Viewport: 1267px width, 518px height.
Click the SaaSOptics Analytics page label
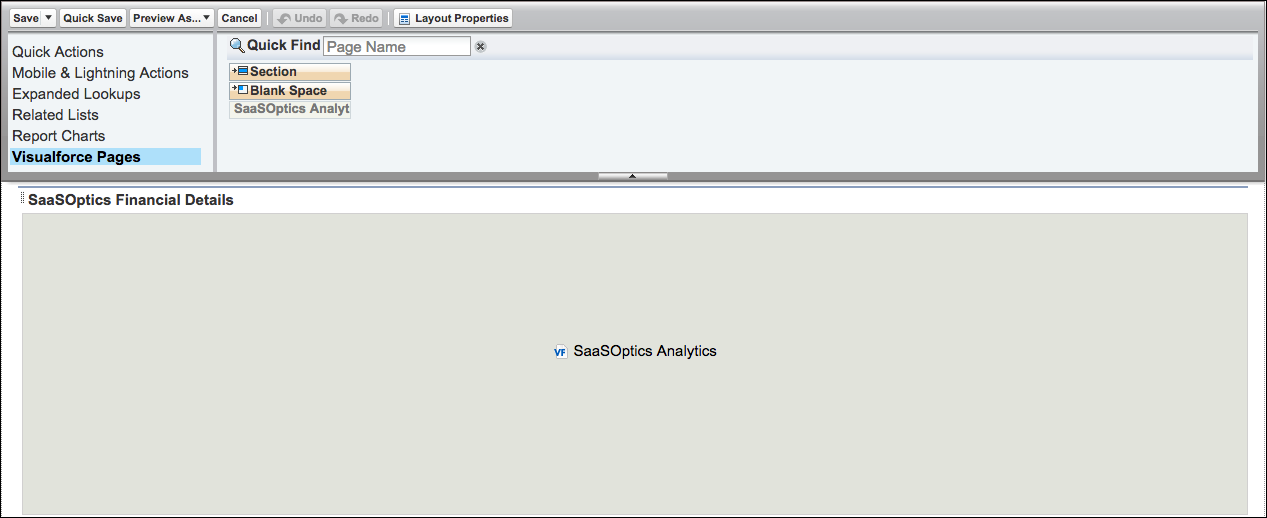coord(645,351)
